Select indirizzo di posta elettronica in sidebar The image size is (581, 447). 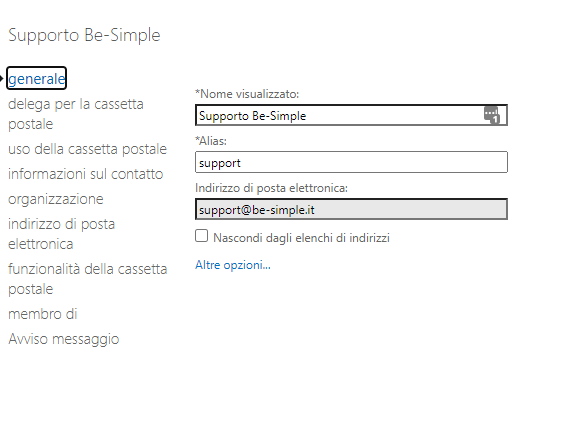(62, 234)
